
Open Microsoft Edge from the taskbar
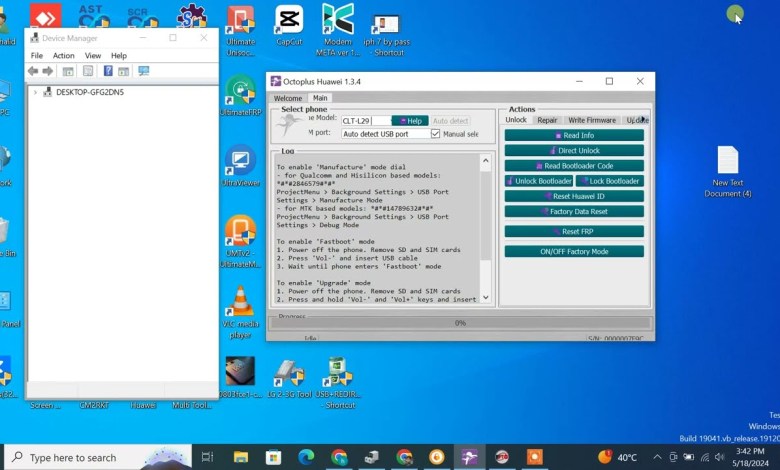point(306,457)
